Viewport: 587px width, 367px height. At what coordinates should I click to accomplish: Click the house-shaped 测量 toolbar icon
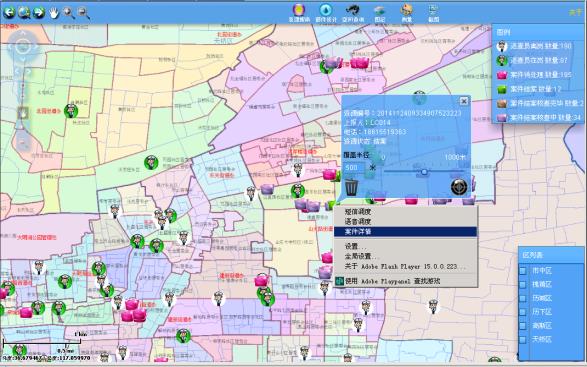click(x=407, y=10)
